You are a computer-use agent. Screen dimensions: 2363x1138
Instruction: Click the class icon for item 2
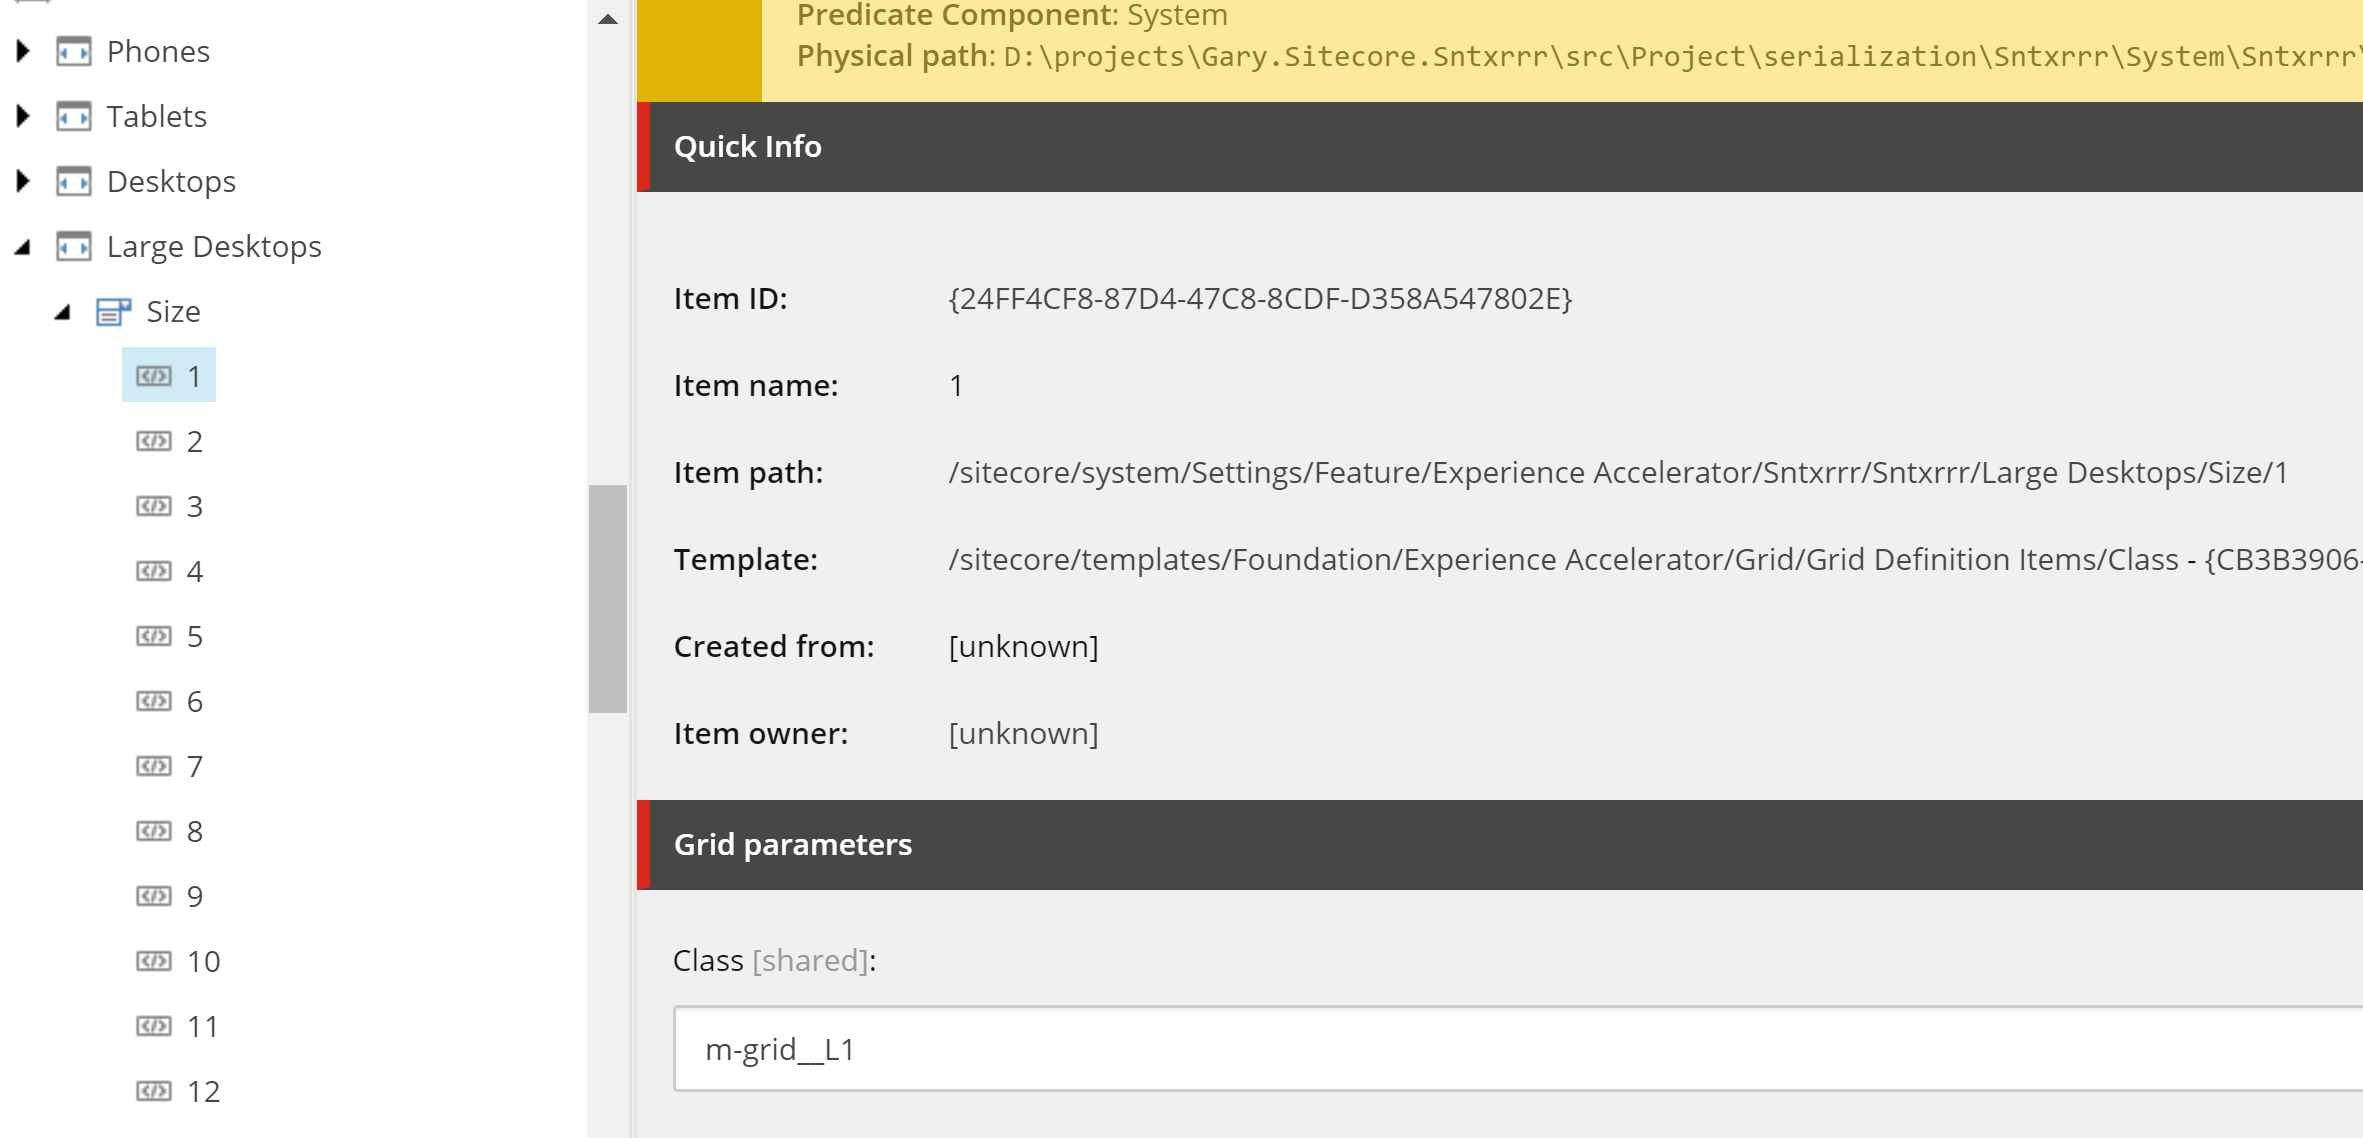point(154,441)
